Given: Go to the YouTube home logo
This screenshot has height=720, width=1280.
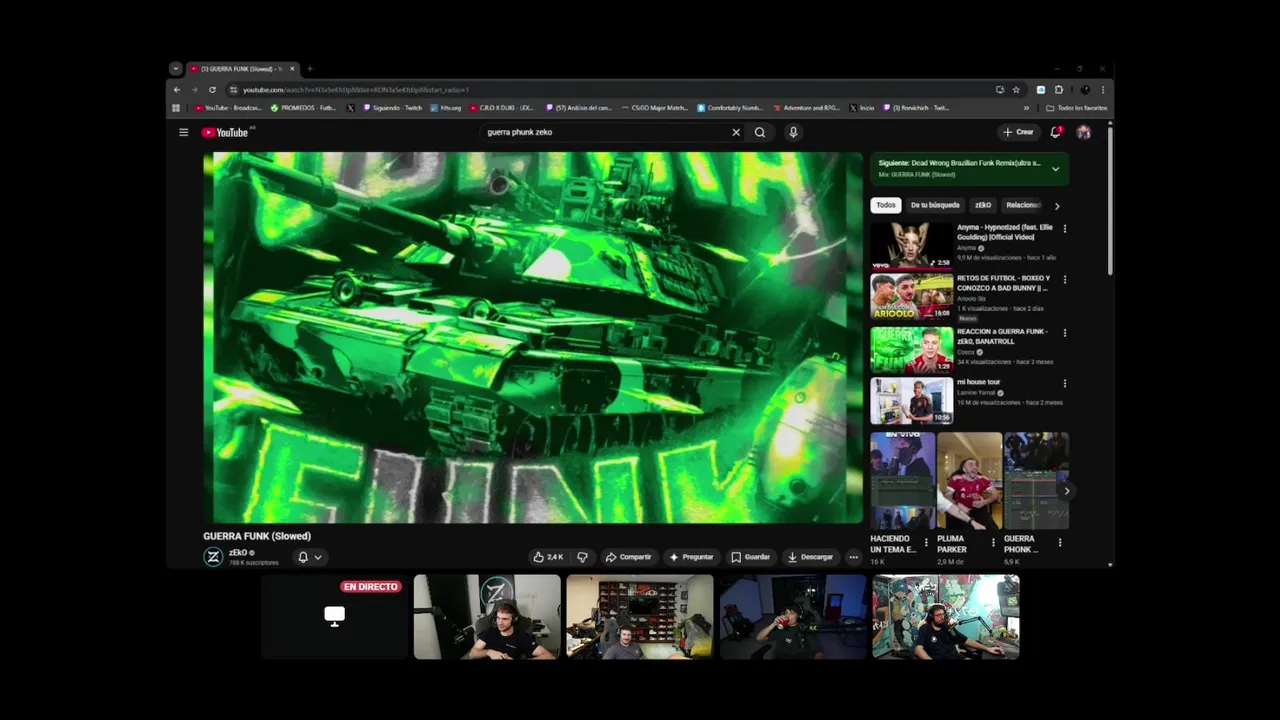Looking at the screenshot, I should pyautogui.click(x=225, y=132).
